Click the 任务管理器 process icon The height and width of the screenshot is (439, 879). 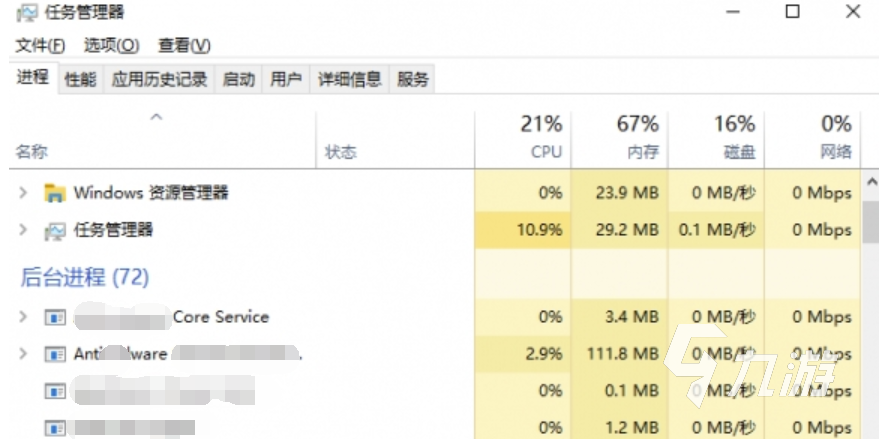[x=55, y=231]
